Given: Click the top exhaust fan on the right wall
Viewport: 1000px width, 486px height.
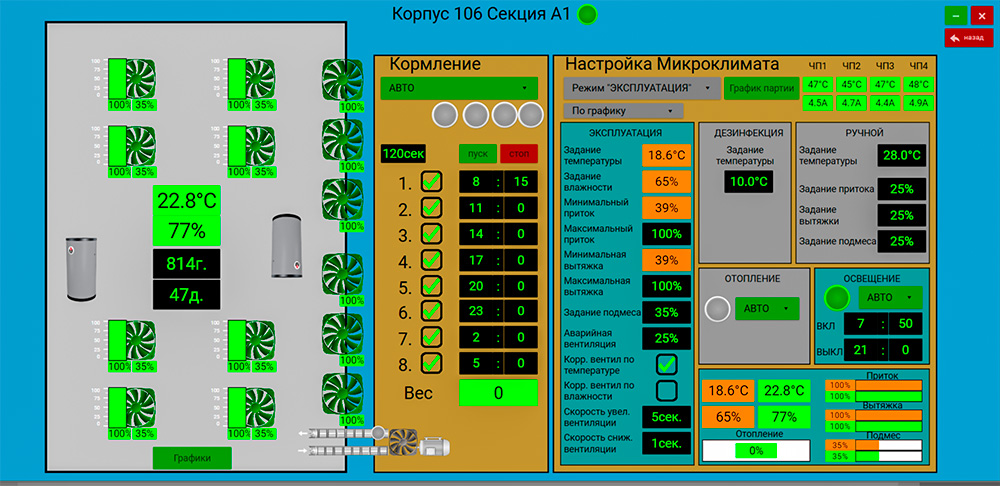Looking at the screenshot, I should (x=342, y=78).
